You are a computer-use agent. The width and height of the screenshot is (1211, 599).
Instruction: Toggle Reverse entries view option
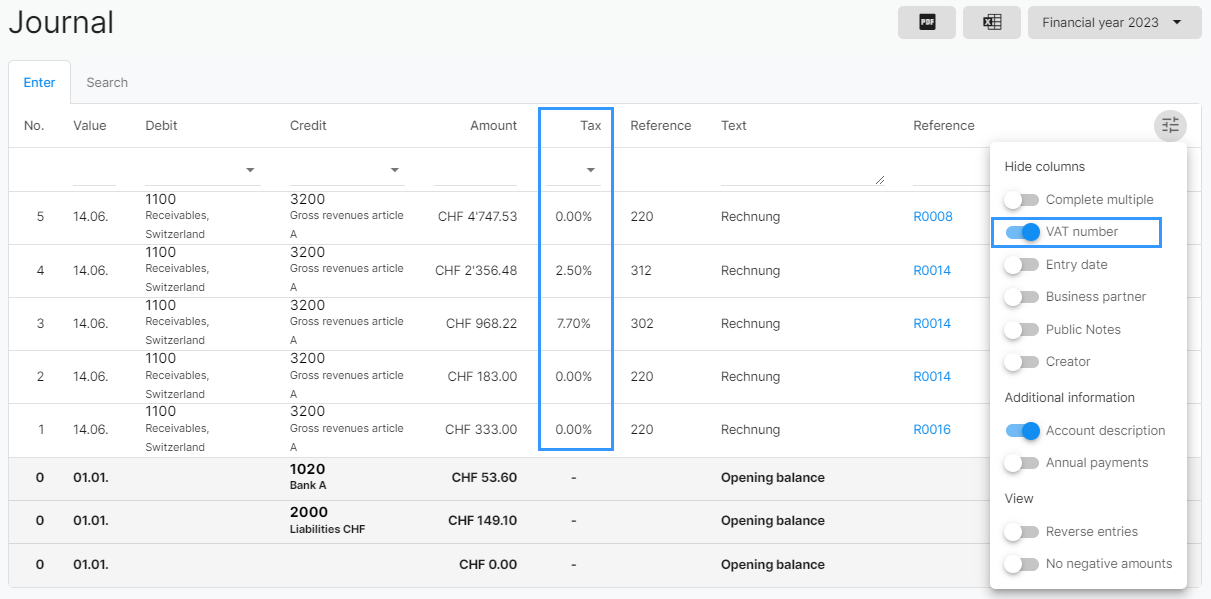(1022, 532)
